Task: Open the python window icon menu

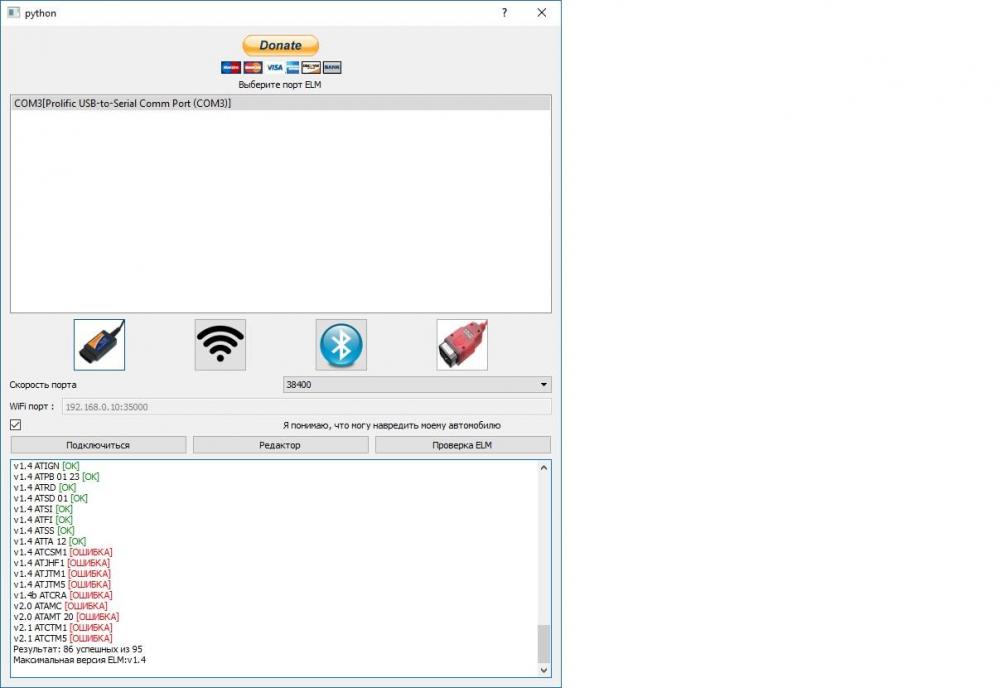Action: pyautogui.click(x=13, y=12)
